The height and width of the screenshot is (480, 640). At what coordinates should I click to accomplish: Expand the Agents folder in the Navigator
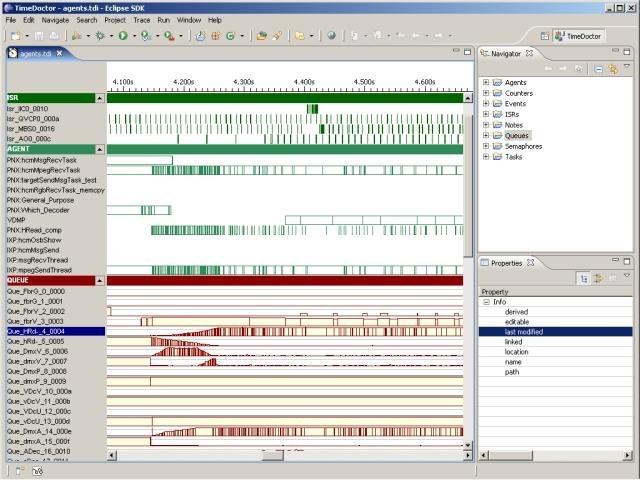click(x=486, y=82)
